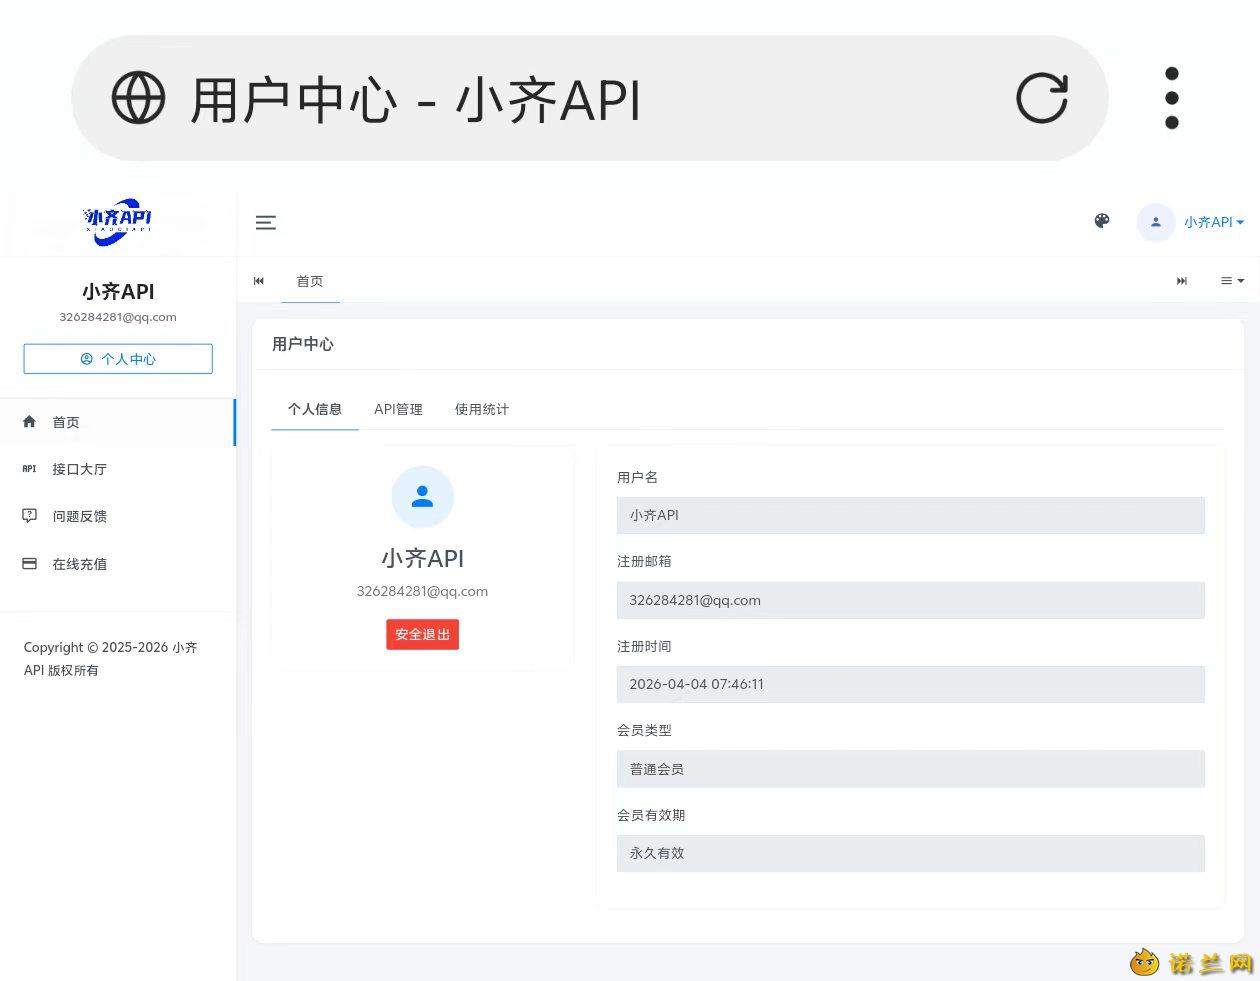Viewport: 1260px width, 981px height.
Task: Open the tab options list dropdown
Action: (x=1232, y=281)
